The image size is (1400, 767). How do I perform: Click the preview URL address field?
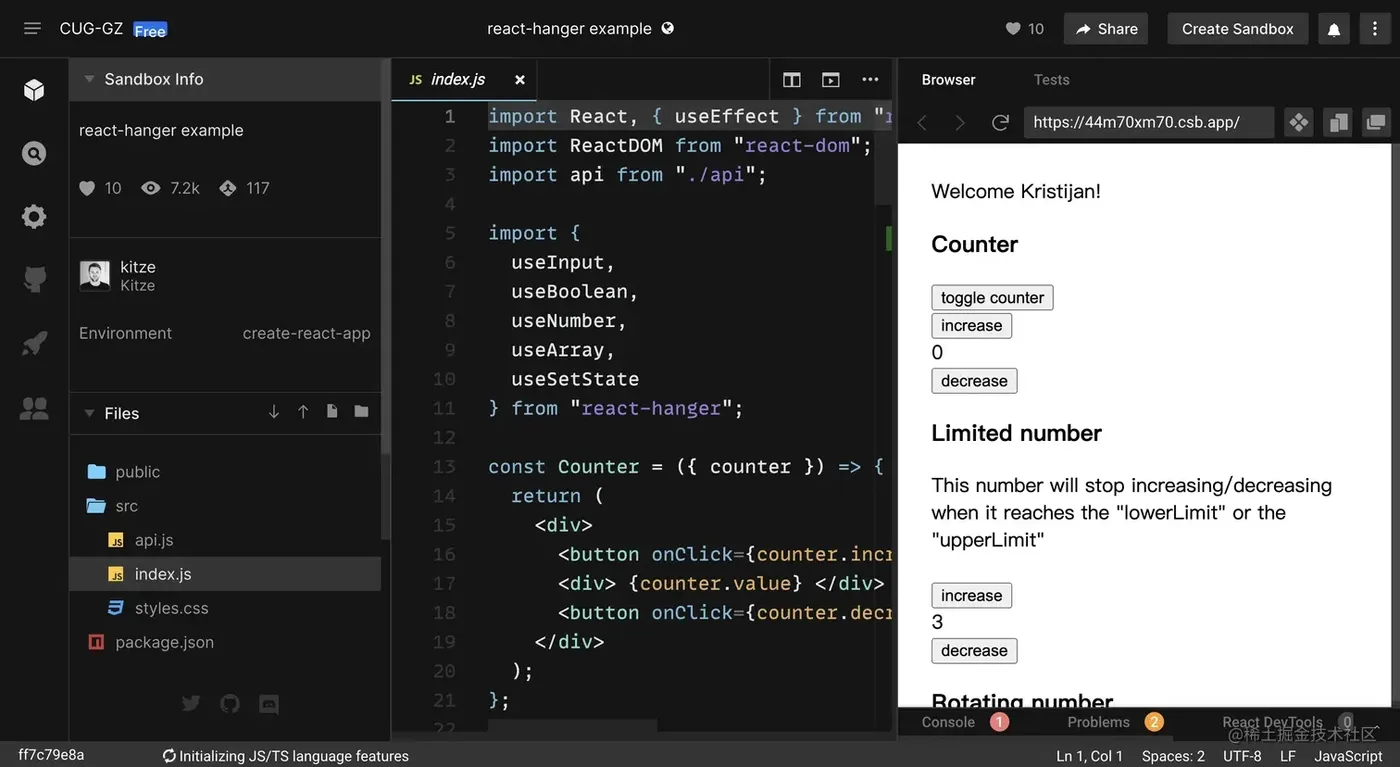click(x=1148, y=122)
